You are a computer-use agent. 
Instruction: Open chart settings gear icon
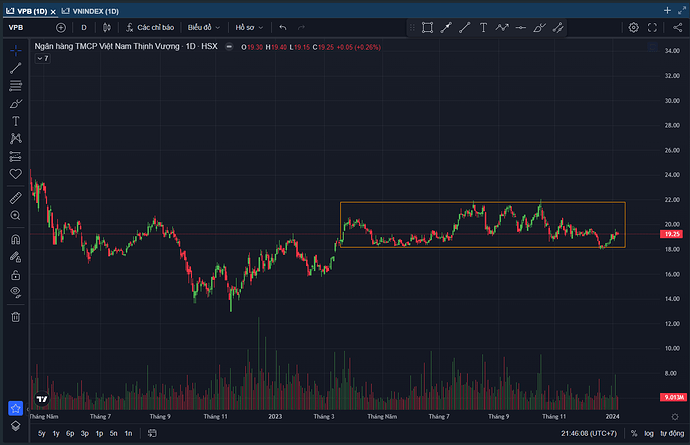coord(633,28)
